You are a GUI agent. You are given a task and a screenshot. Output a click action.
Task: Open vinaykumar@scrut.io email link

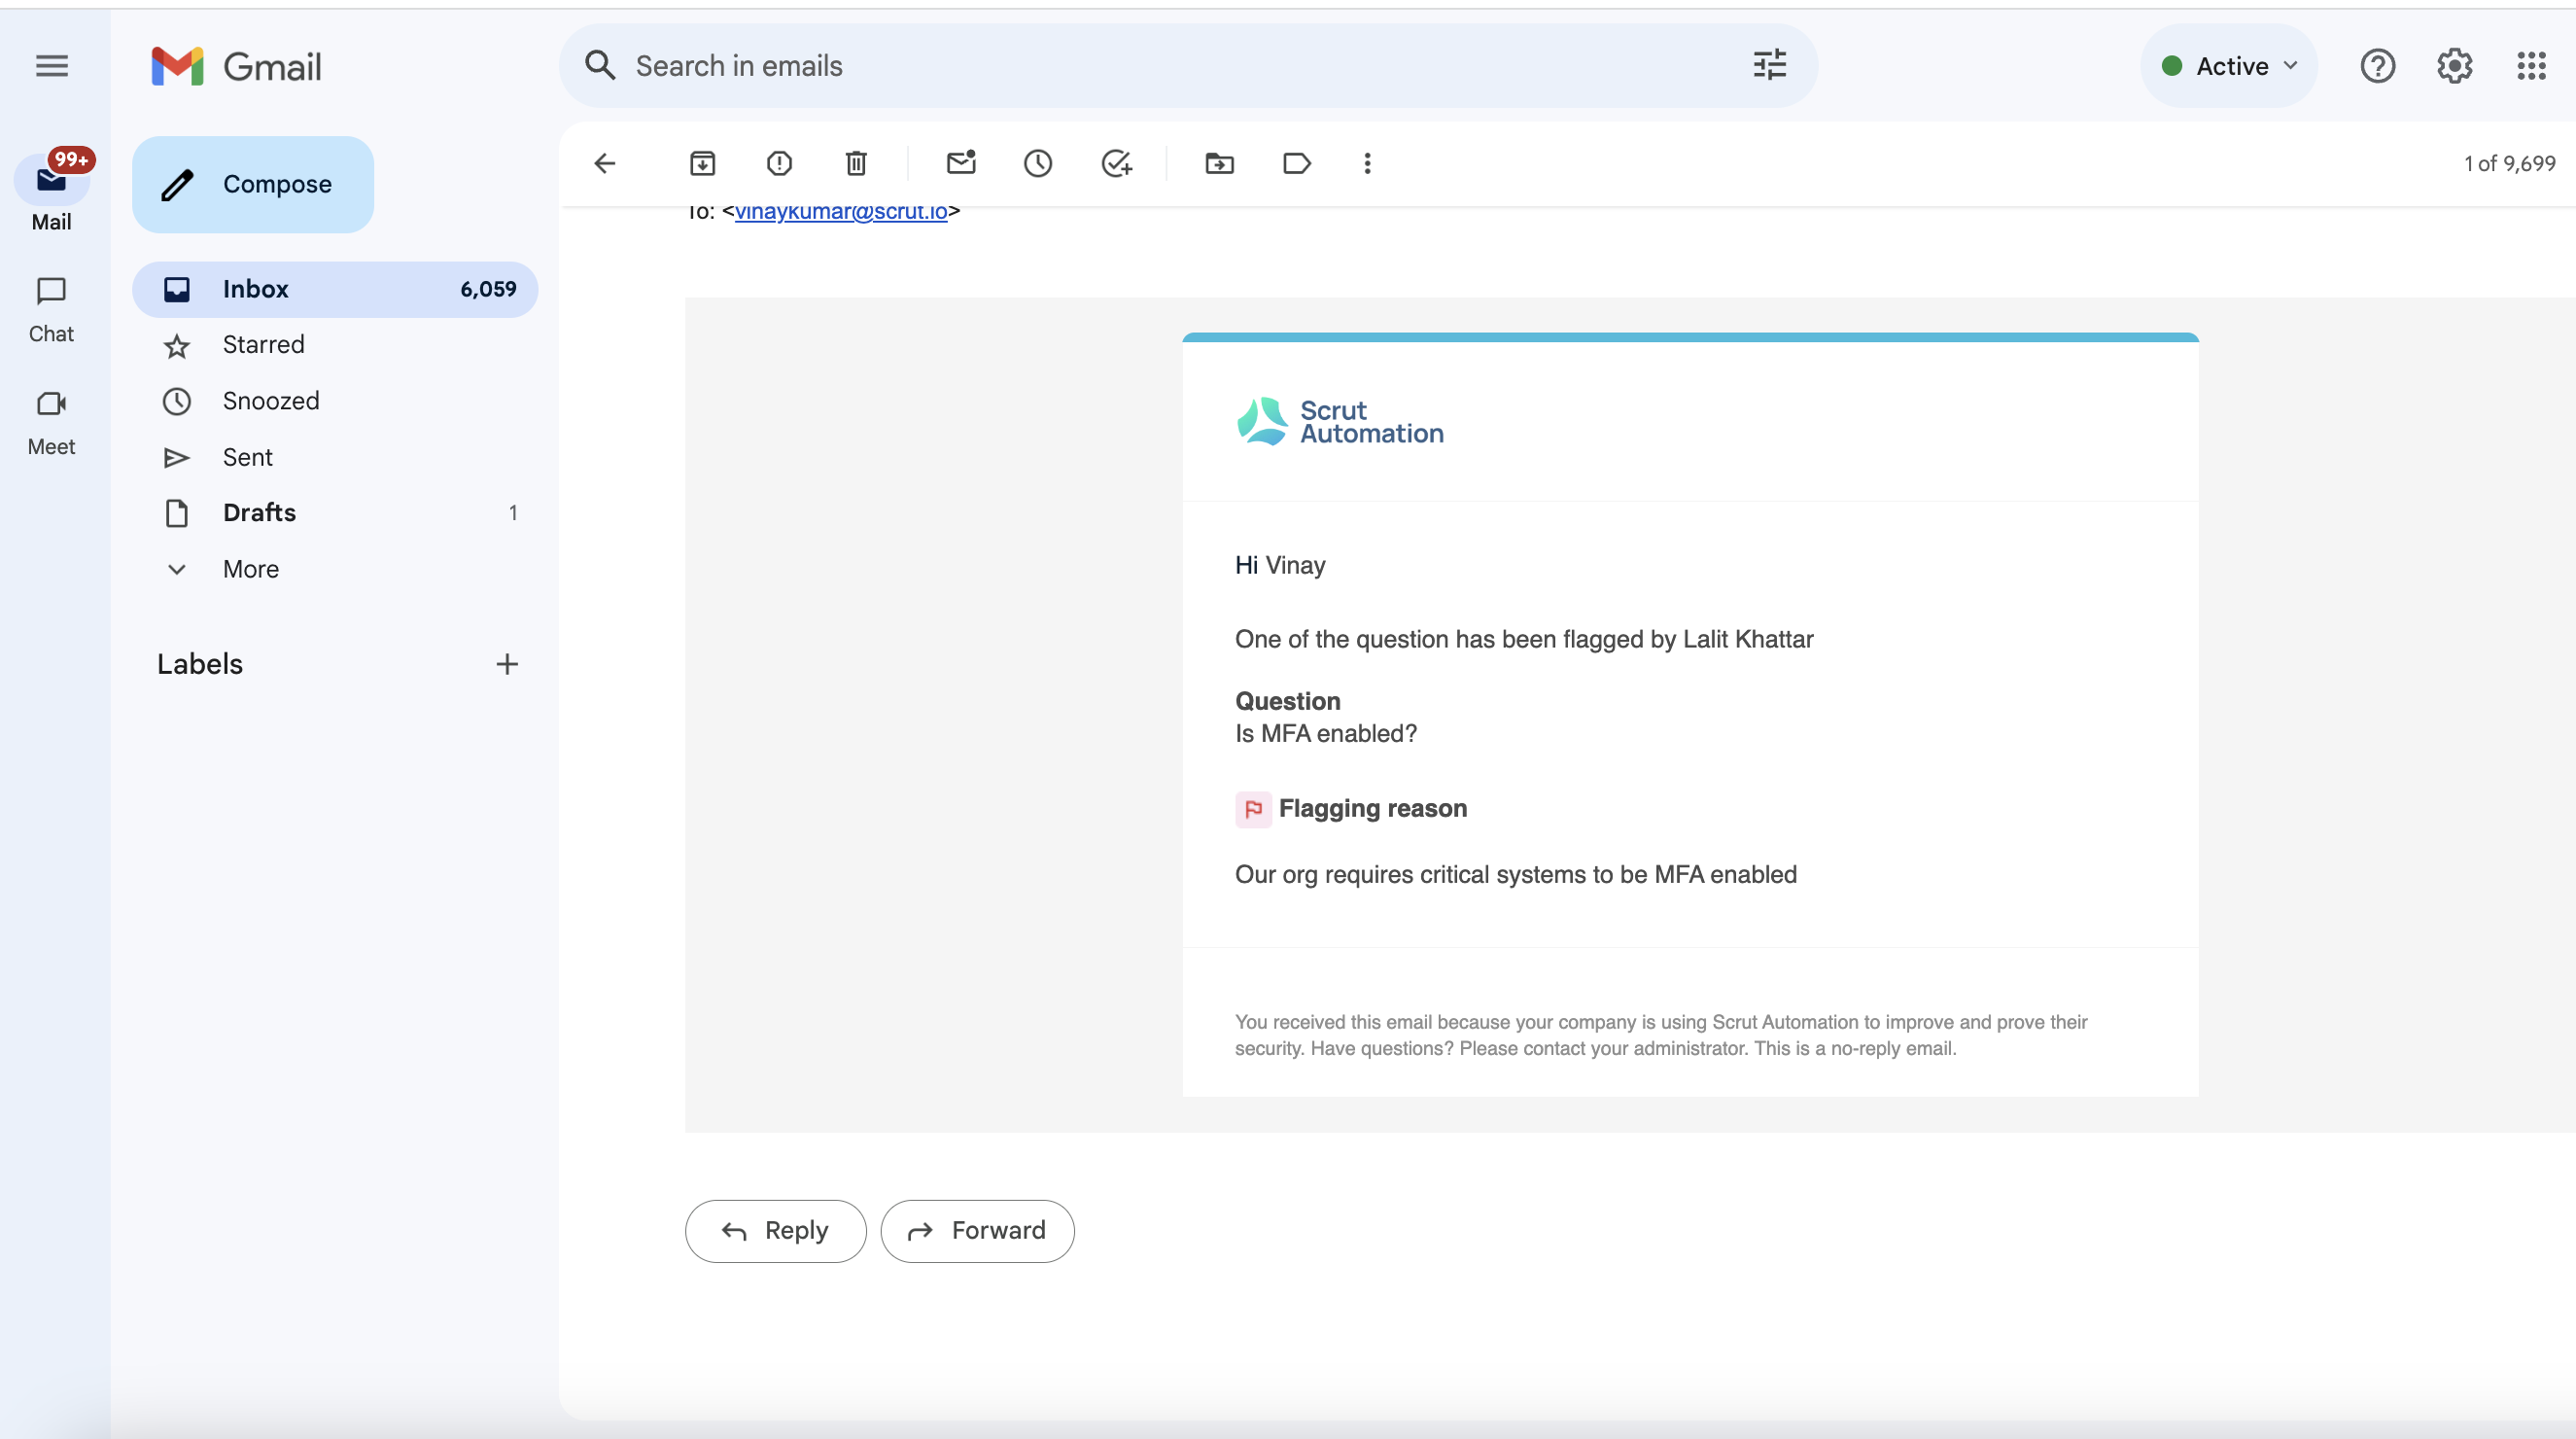[x=841, y=211]
